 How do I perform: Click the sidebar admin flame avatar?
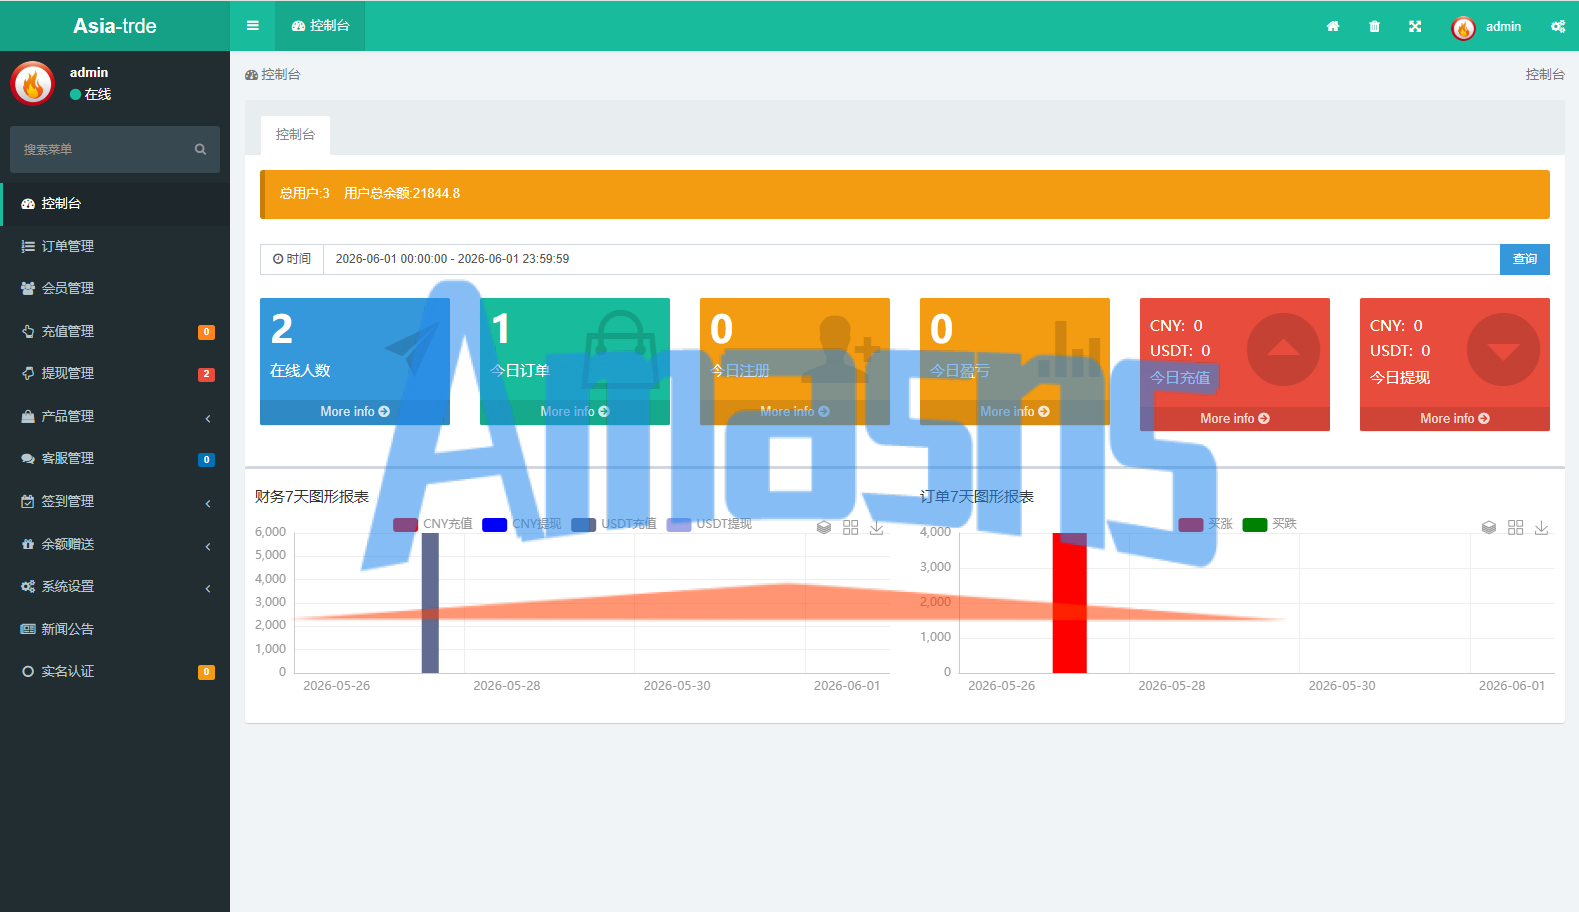33,83
